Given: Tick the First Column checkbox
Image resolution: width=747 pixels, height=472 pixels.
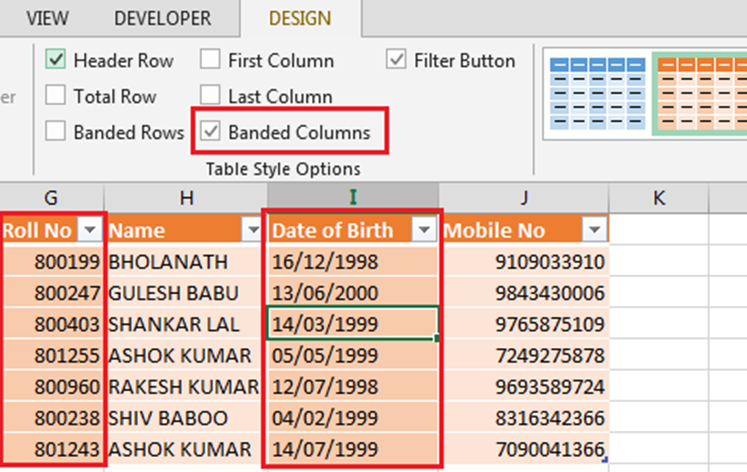Looking at the screenshot, I should click(x=211, y=61).
